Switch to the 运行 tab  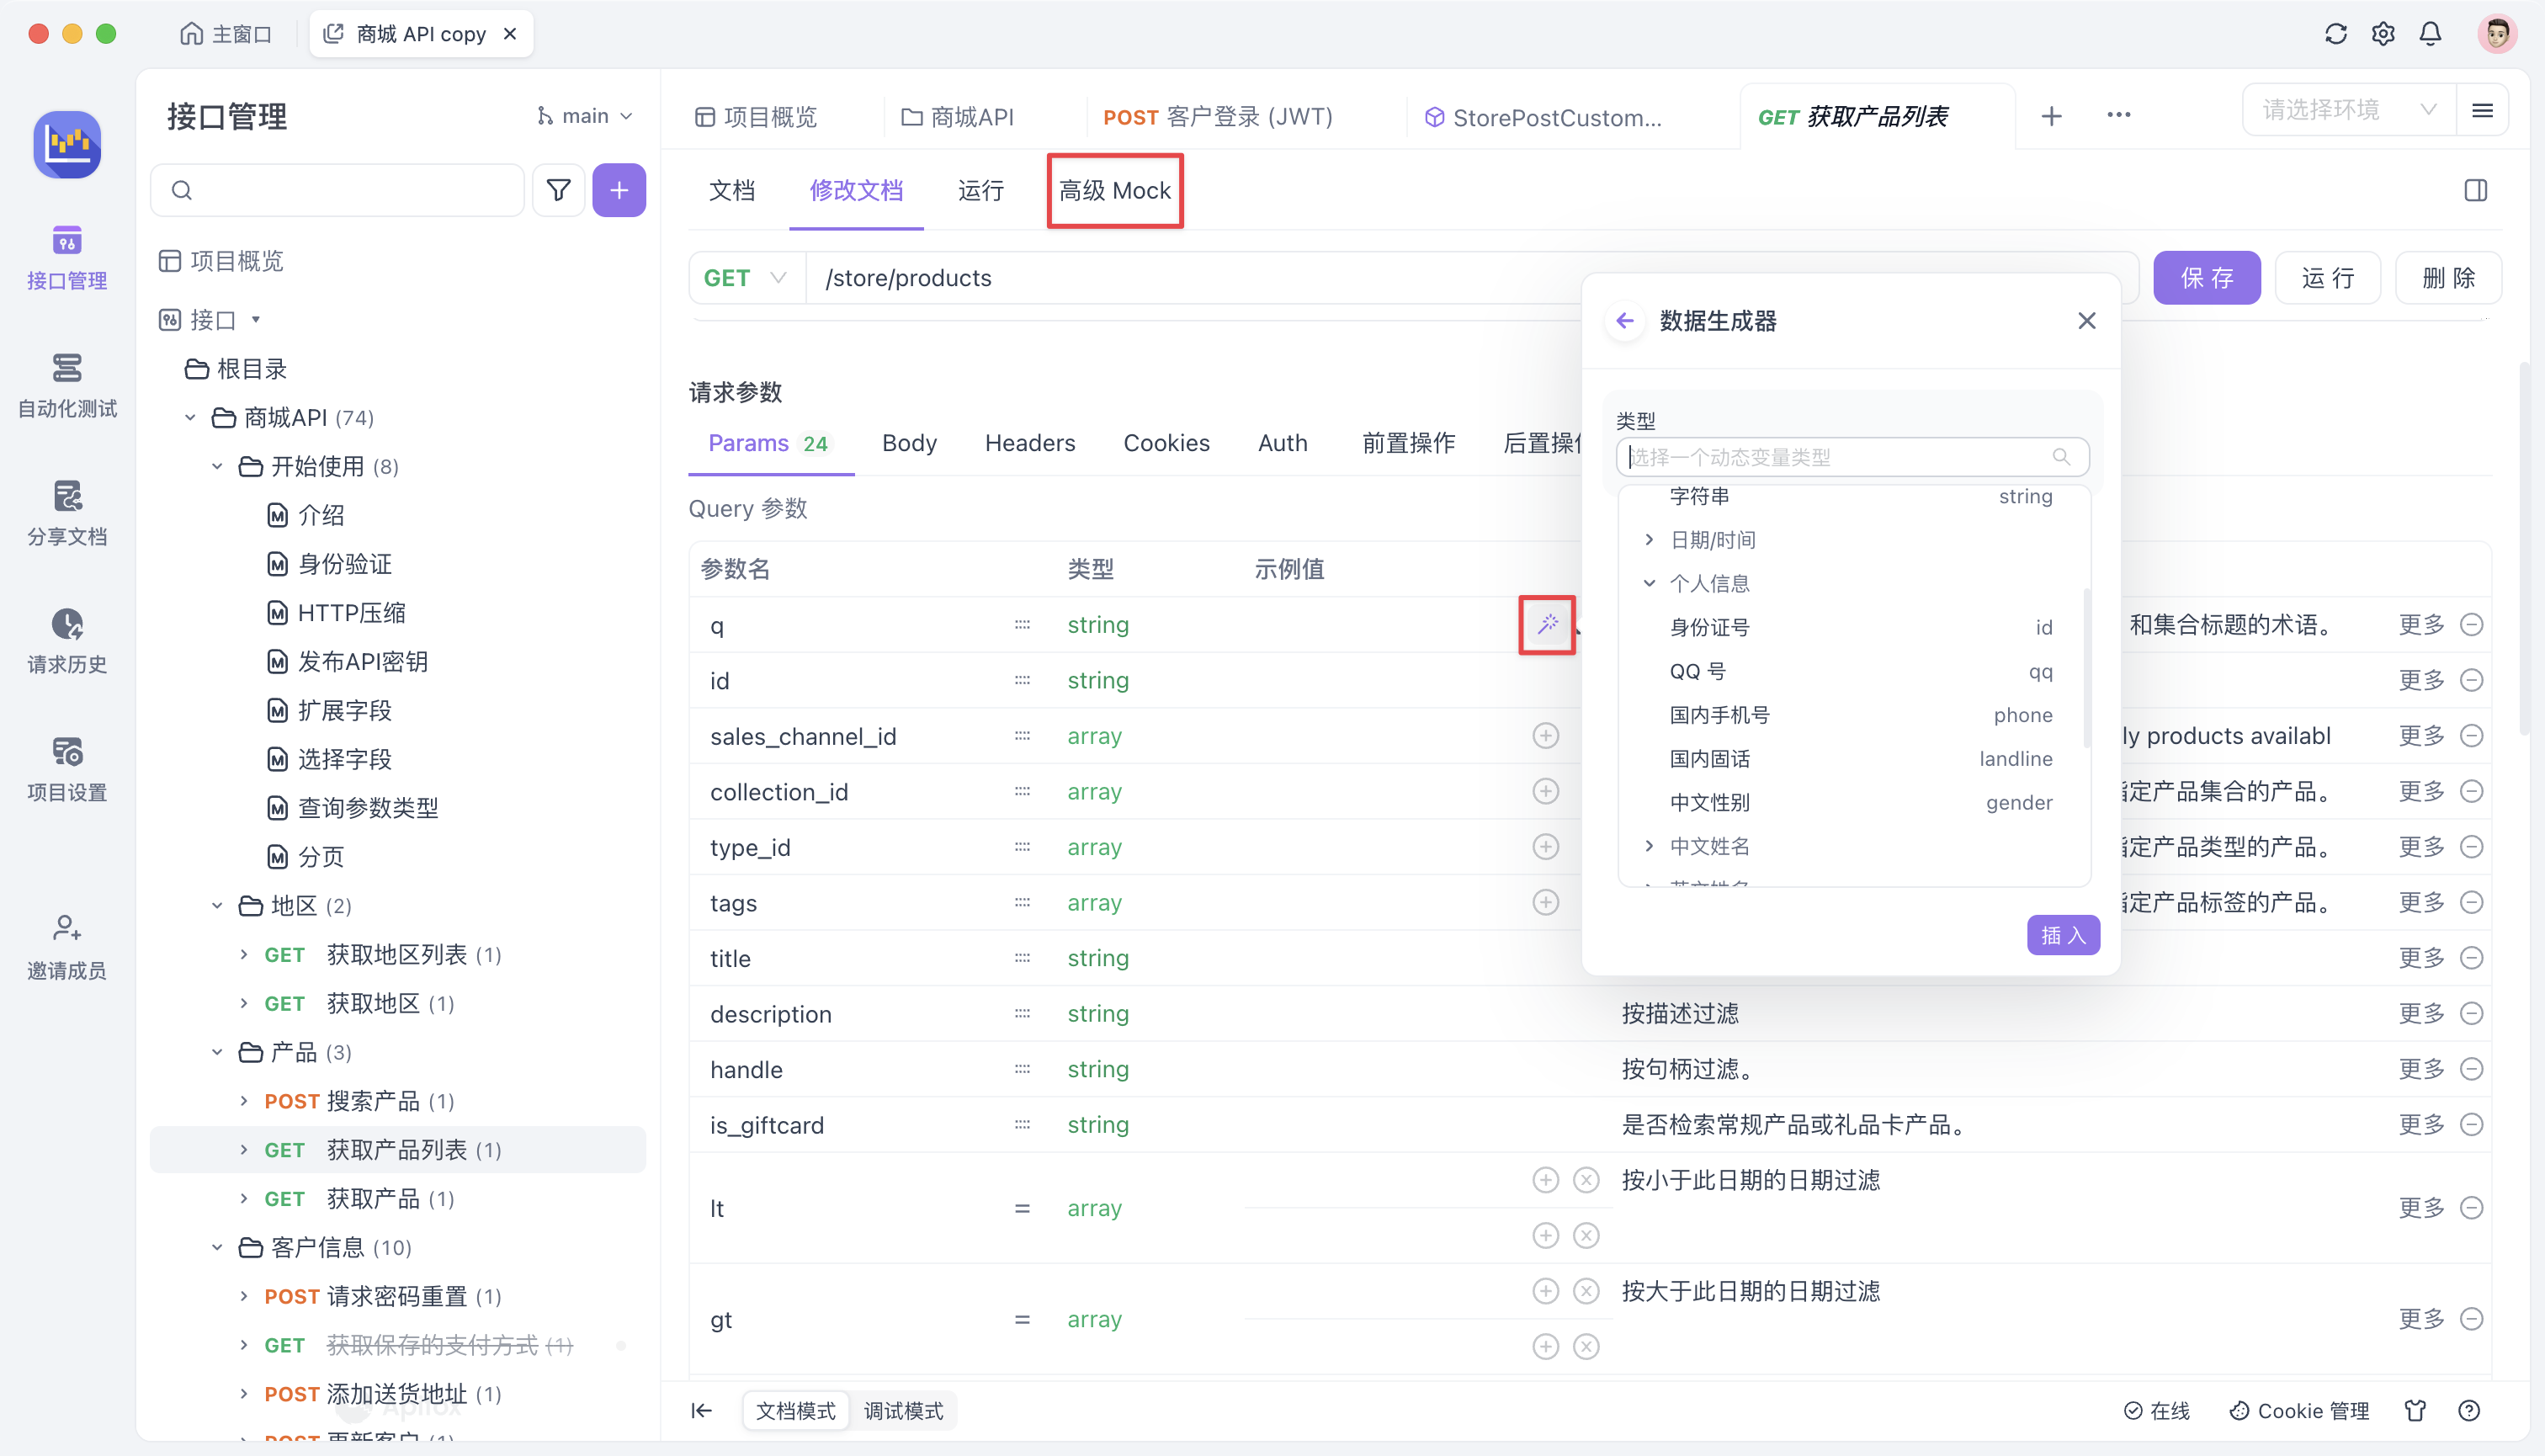[980, 190]
